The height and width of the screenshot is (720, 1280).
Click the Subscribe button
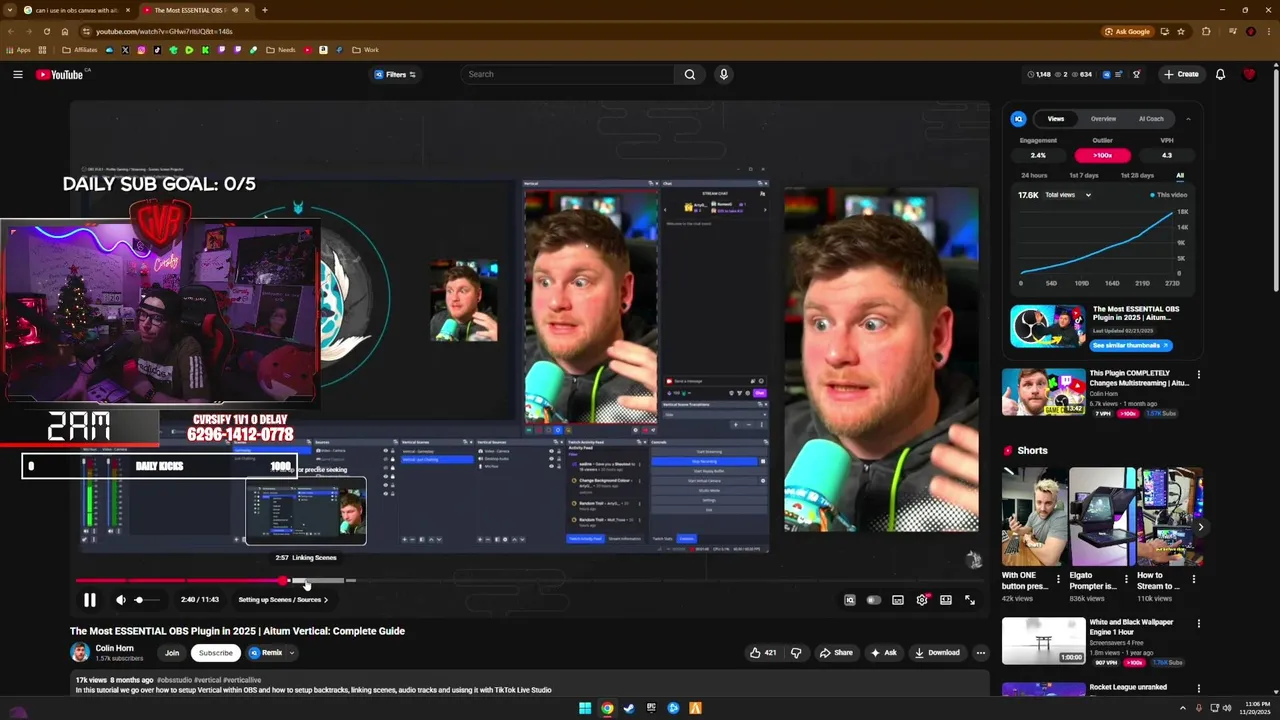pyautogui.click(x=215, y=653)
